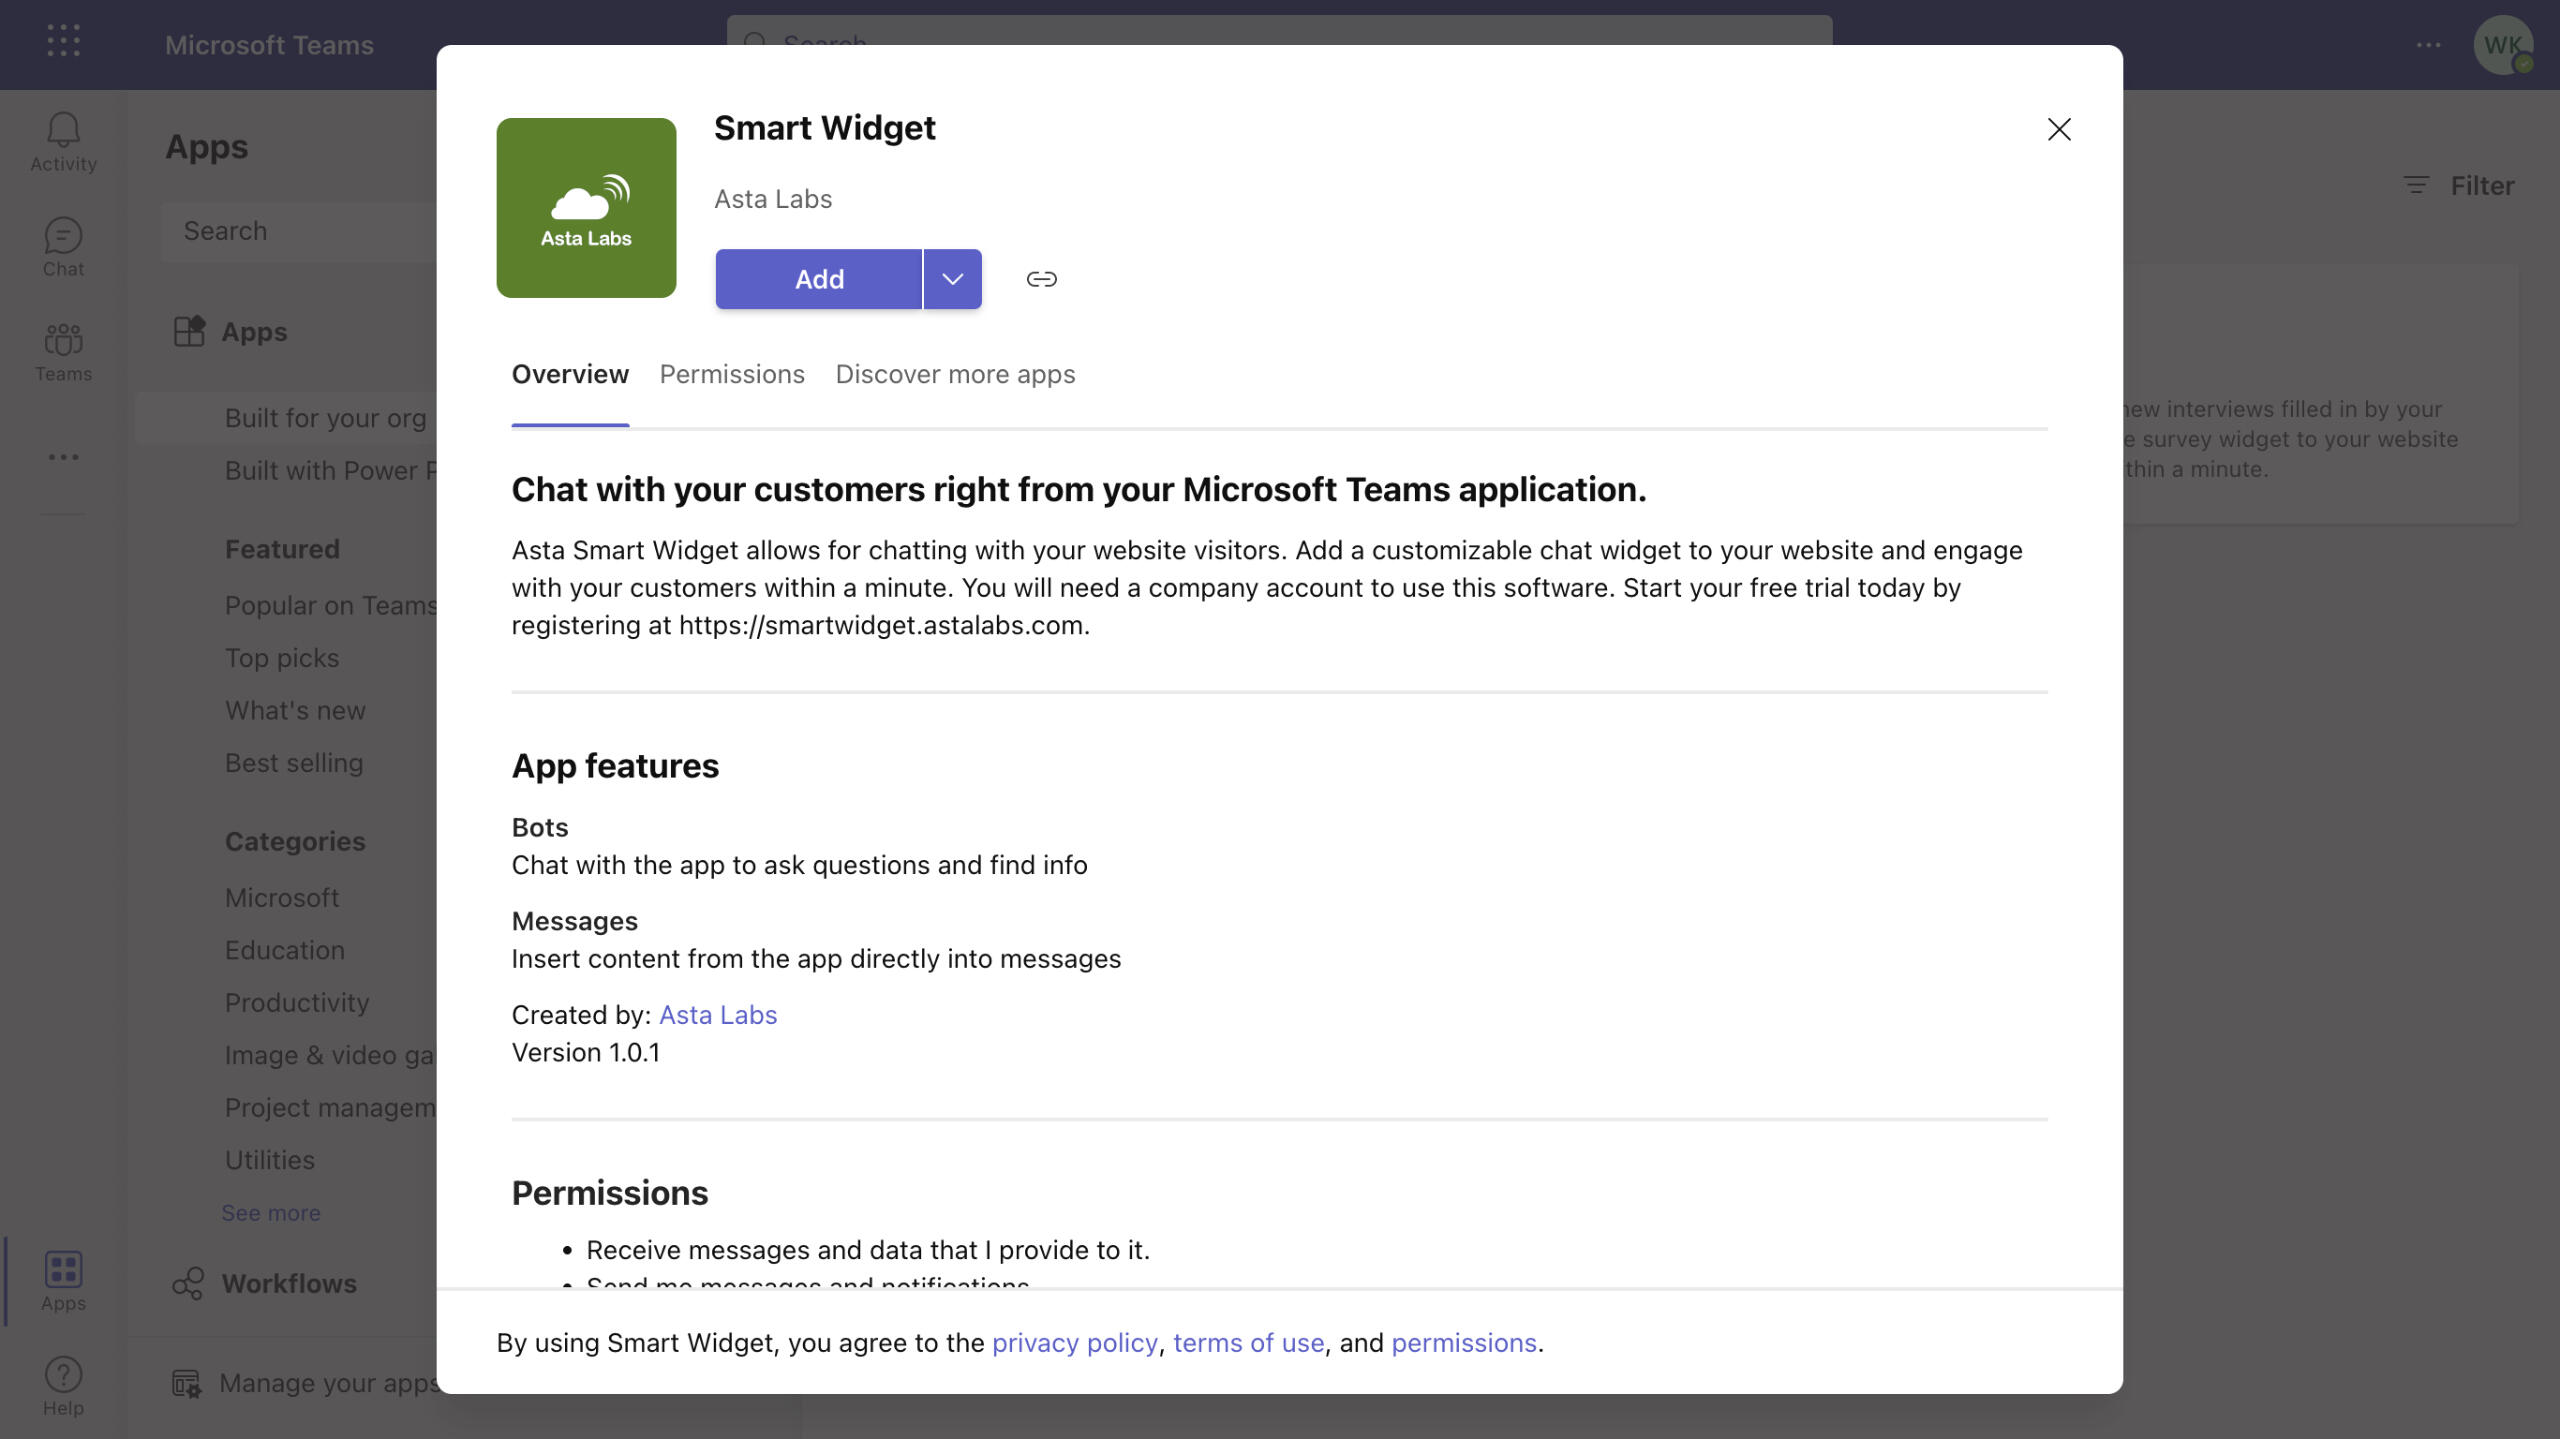Open Teams in the left rail
The image size is (2560, 1439).
coord(63,353)
